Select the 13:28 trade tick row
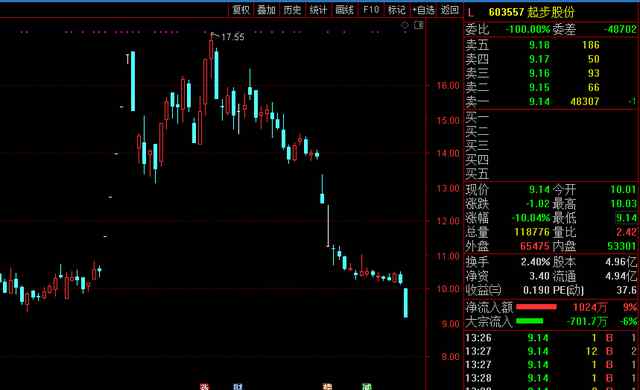 click(551, 378)
